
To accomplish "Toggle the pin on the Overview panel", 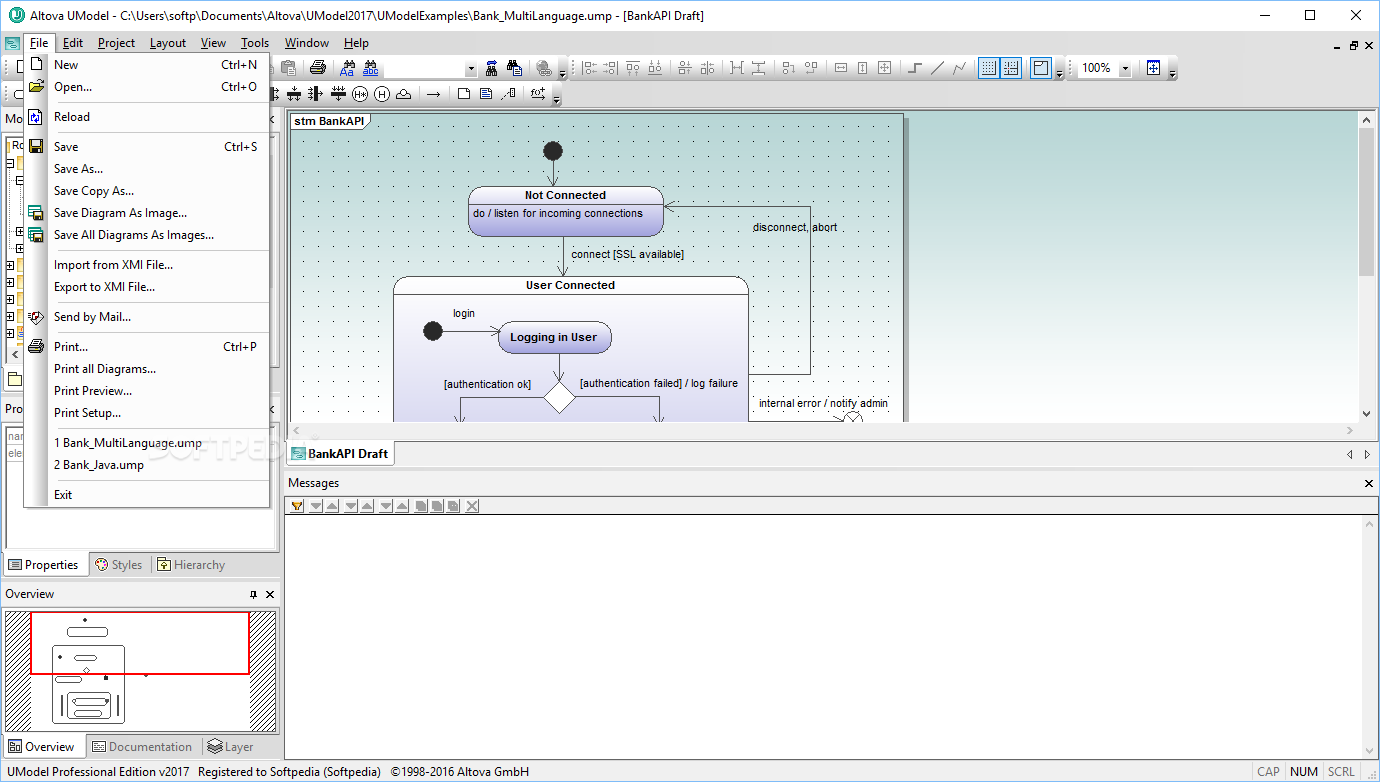I will [x=253, y=594].
